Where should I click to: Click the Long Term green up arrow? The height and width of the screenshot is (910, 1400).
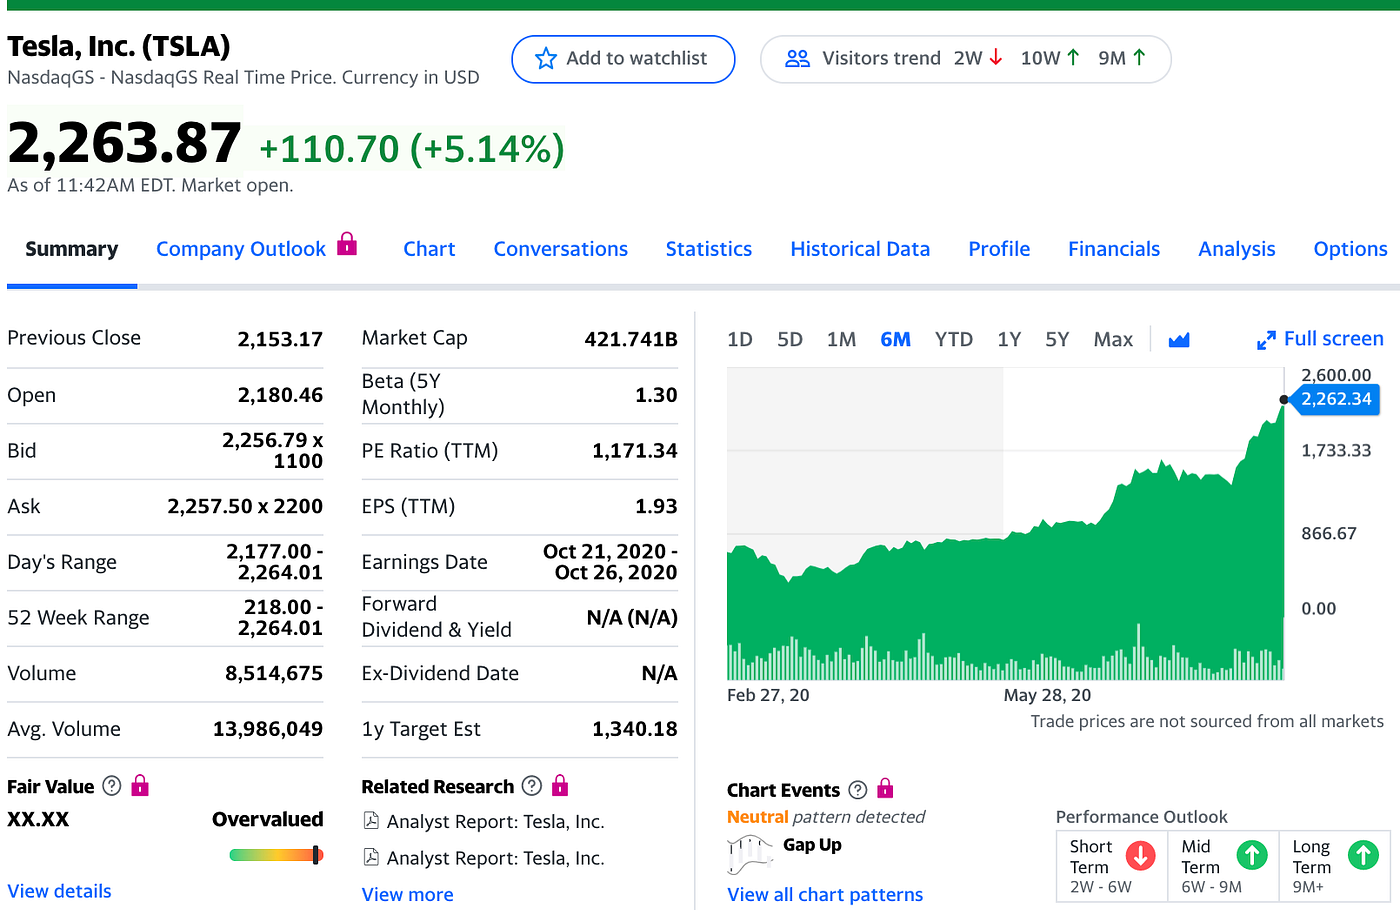(x=1363, y=855)
